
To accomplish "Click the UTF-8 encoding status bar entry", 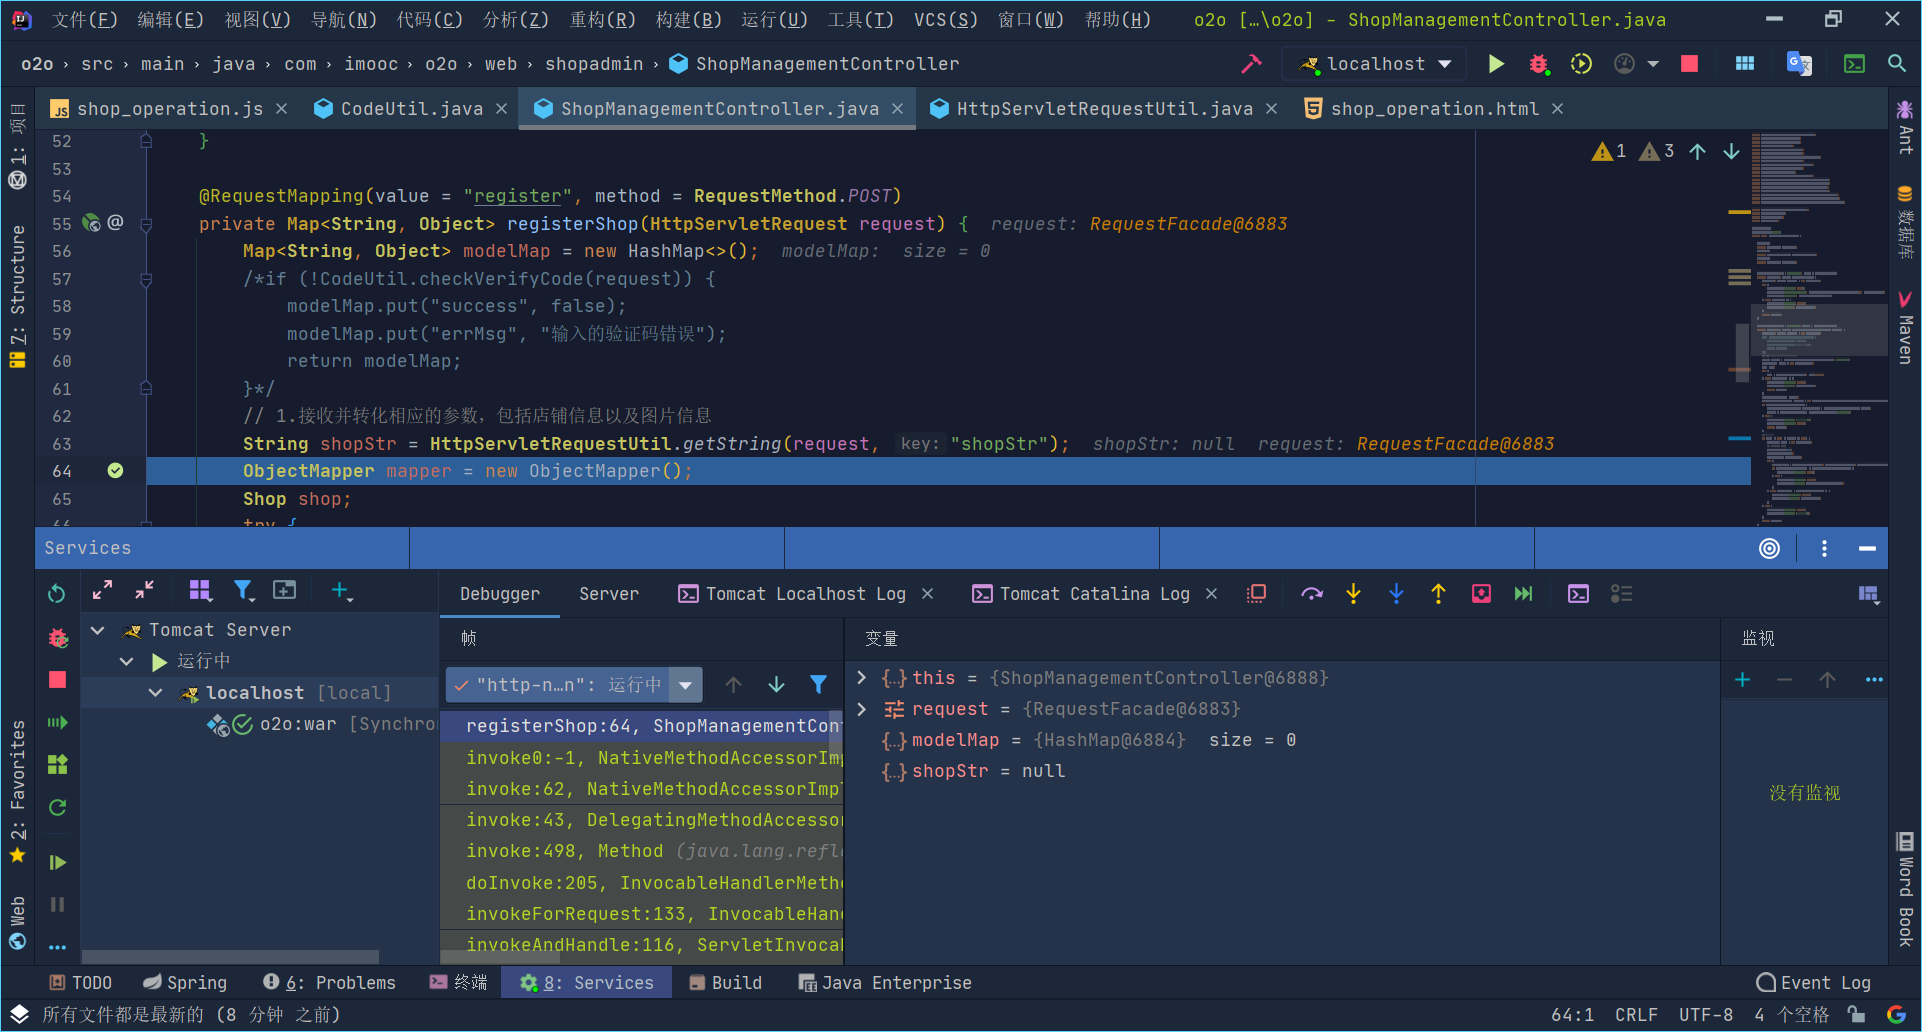I will (1705, 1014).
